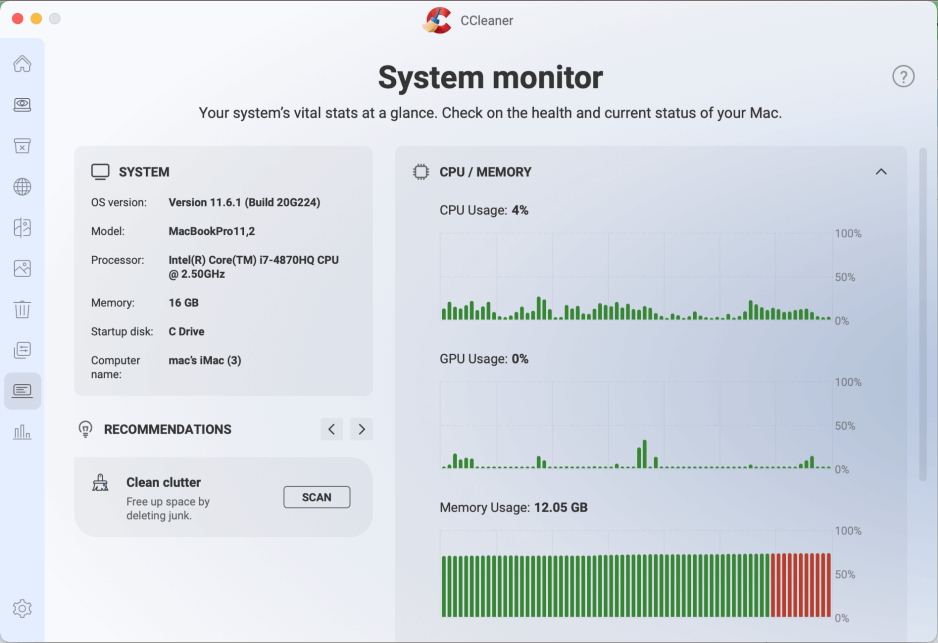Open the globe sidebar icon
The width and height of the screenshot is (938, 643).
click(22, 187)
